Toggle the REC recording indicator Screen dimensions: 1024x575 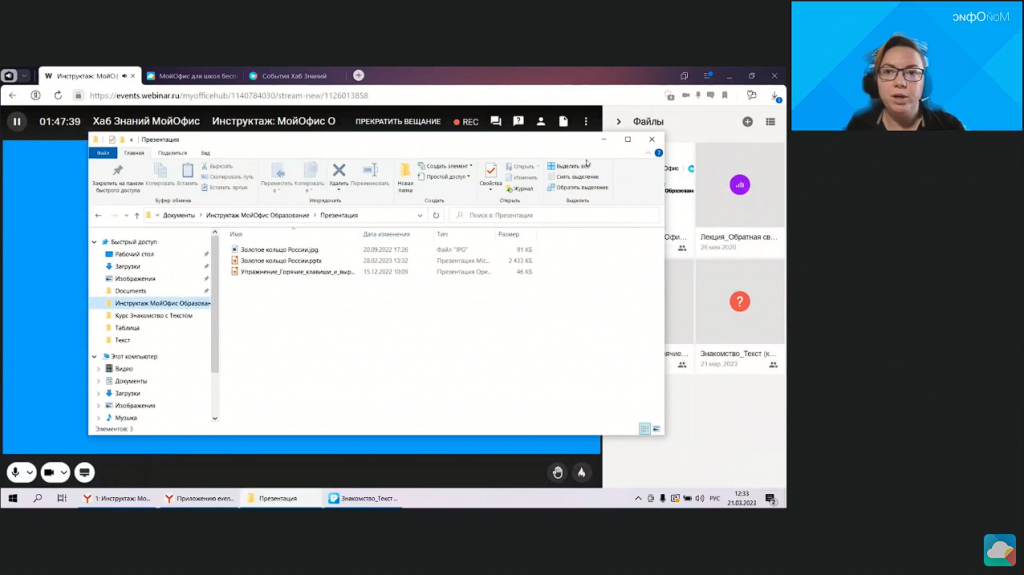tap(466, 122)
